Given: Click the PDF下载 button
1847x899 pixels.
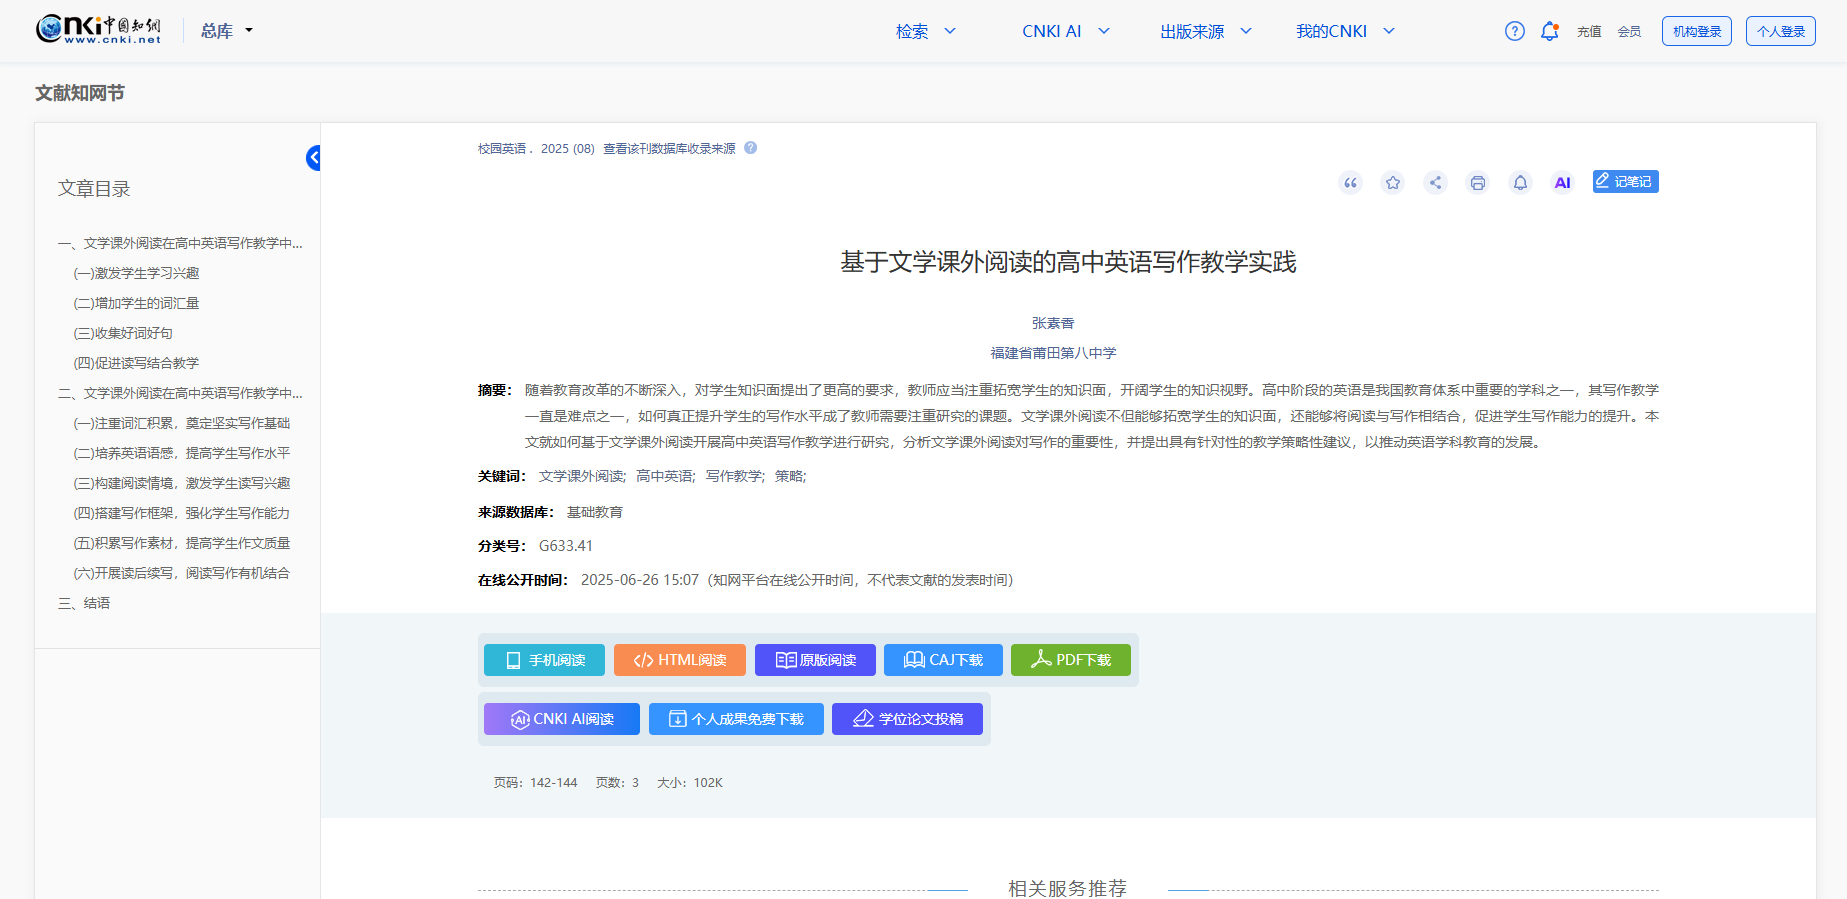Looking at the screenshot, I should click(1070, 660).
